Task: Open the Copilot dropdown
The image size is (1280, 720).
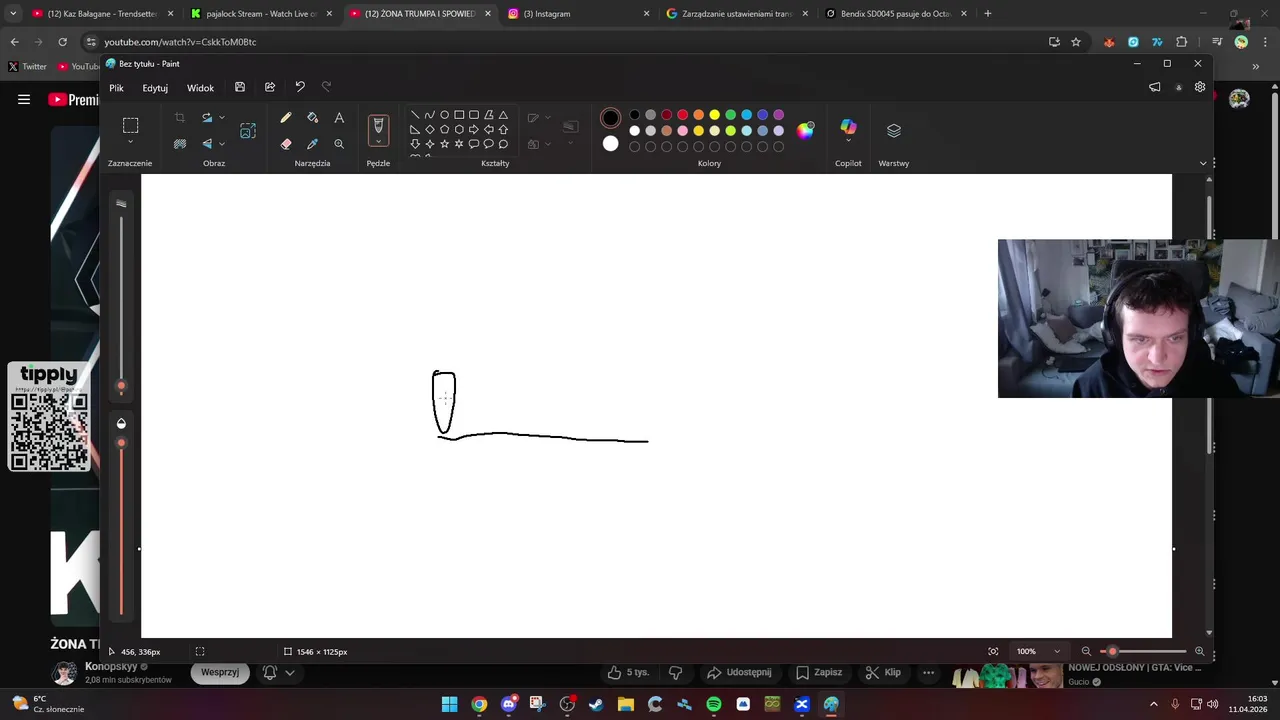Action: 848,141
